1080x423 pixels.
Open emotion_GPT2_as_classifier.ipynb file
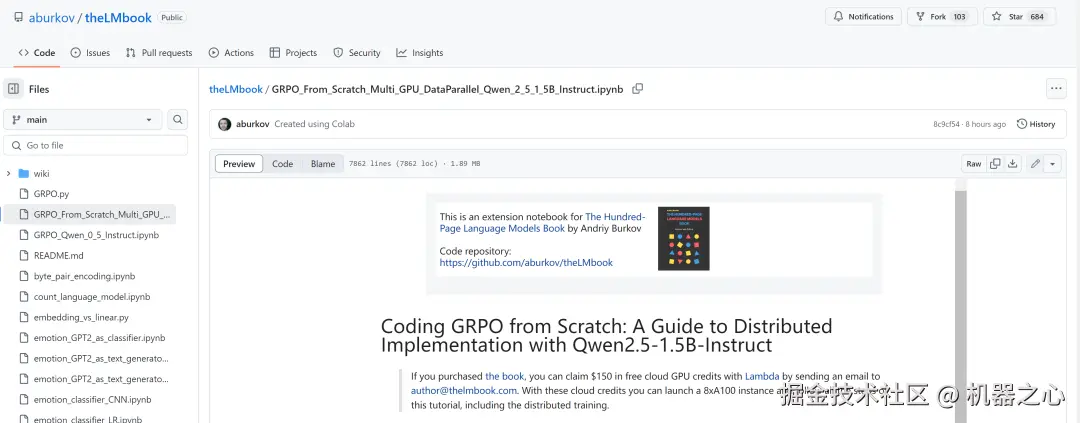point(90,338)
